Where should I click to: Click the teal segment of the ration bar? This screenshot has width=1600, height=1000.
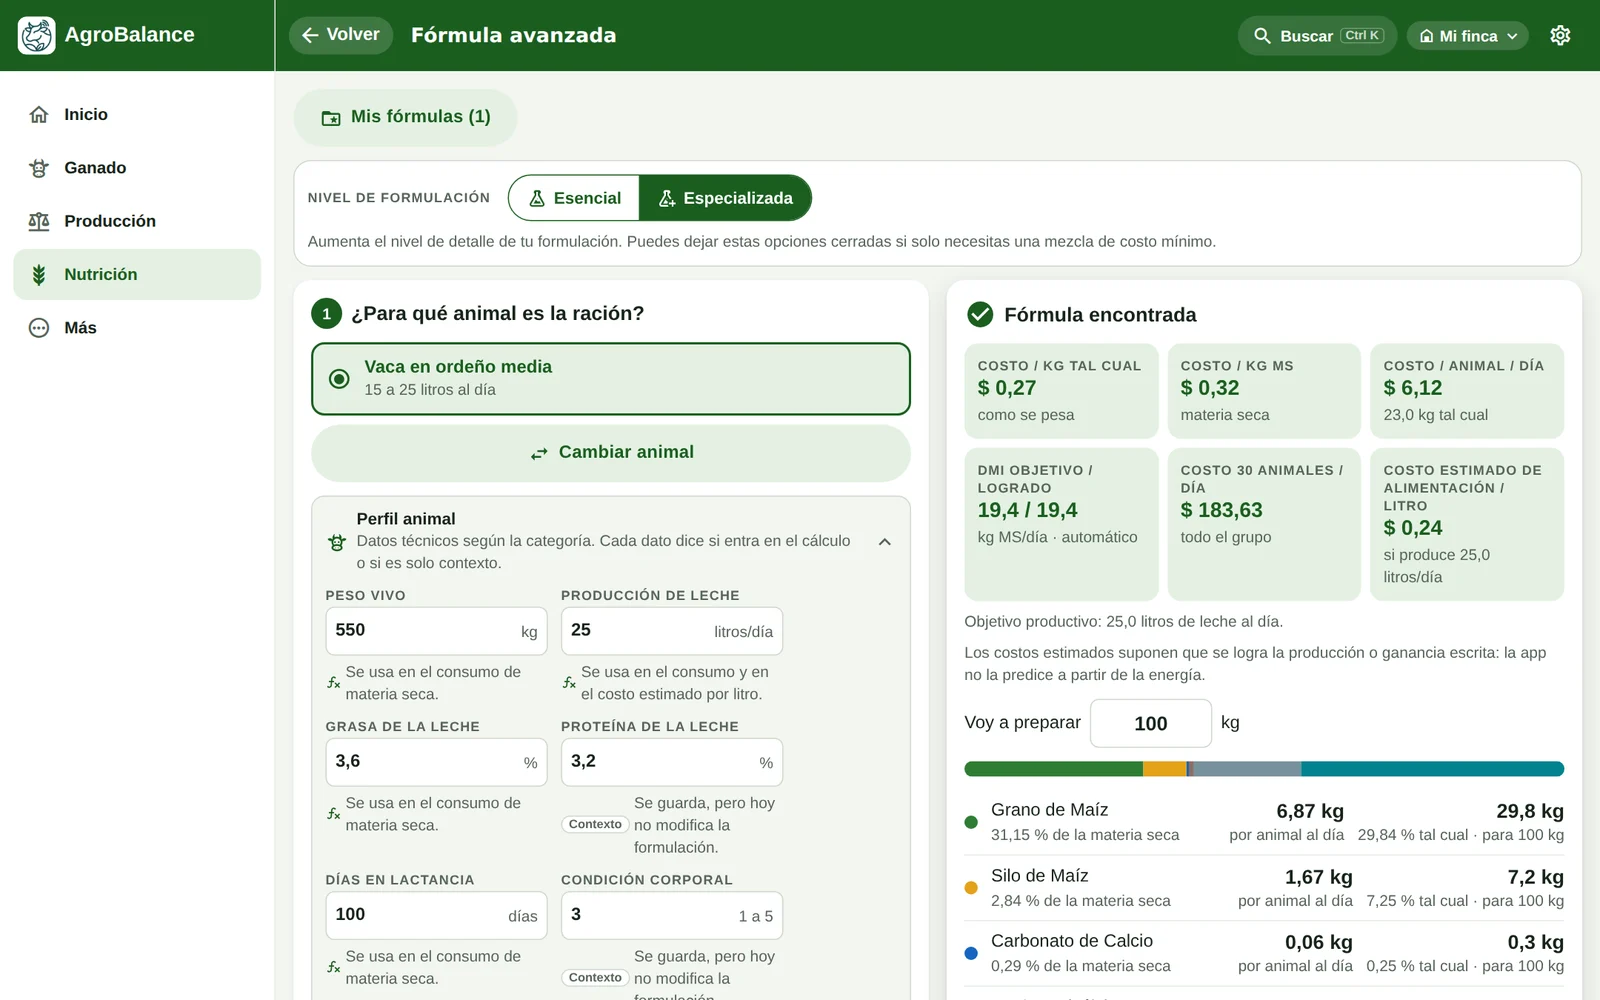pyautogui.click(x=1432, y=769)
